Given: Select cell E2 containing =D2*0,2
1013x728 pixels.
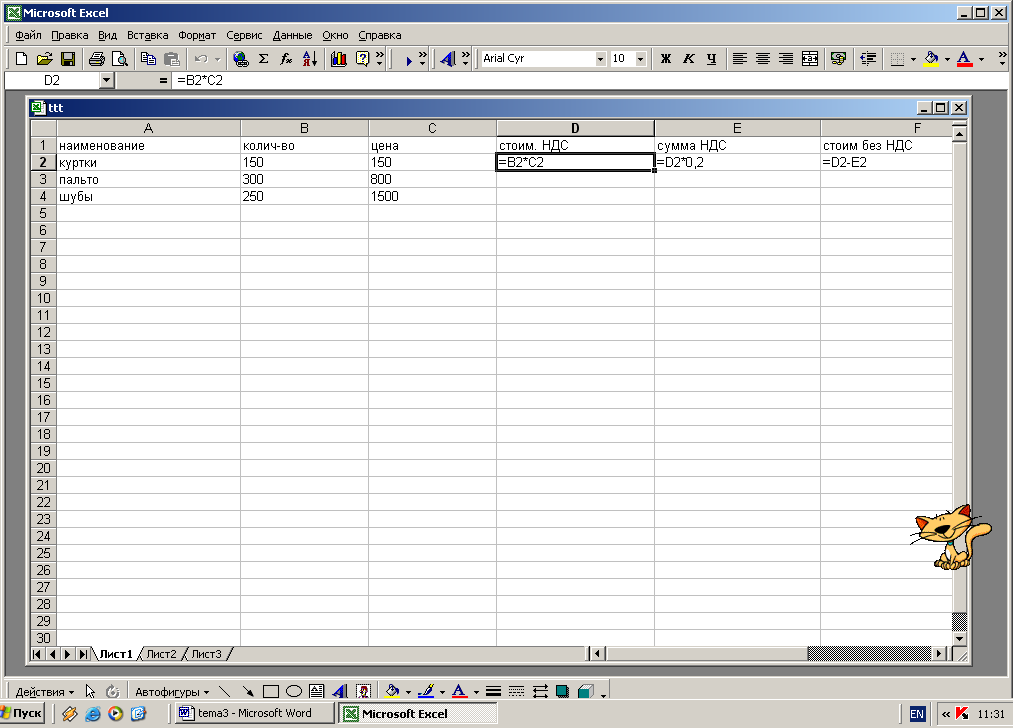Looking at the screenshot, I should pos(737,162).
